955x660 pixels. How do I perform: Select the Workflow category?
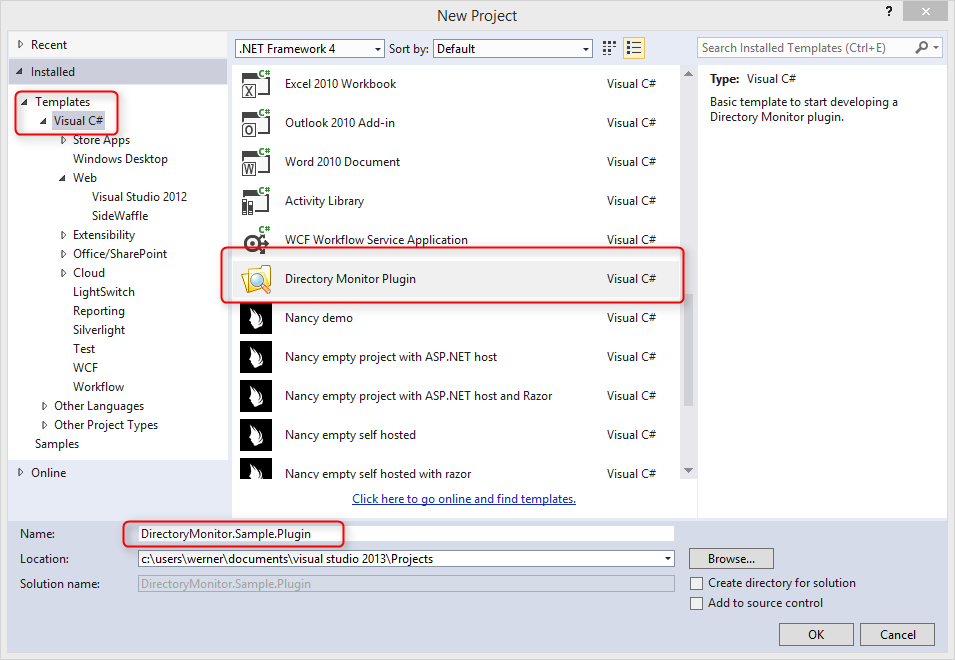click(98, 387)
